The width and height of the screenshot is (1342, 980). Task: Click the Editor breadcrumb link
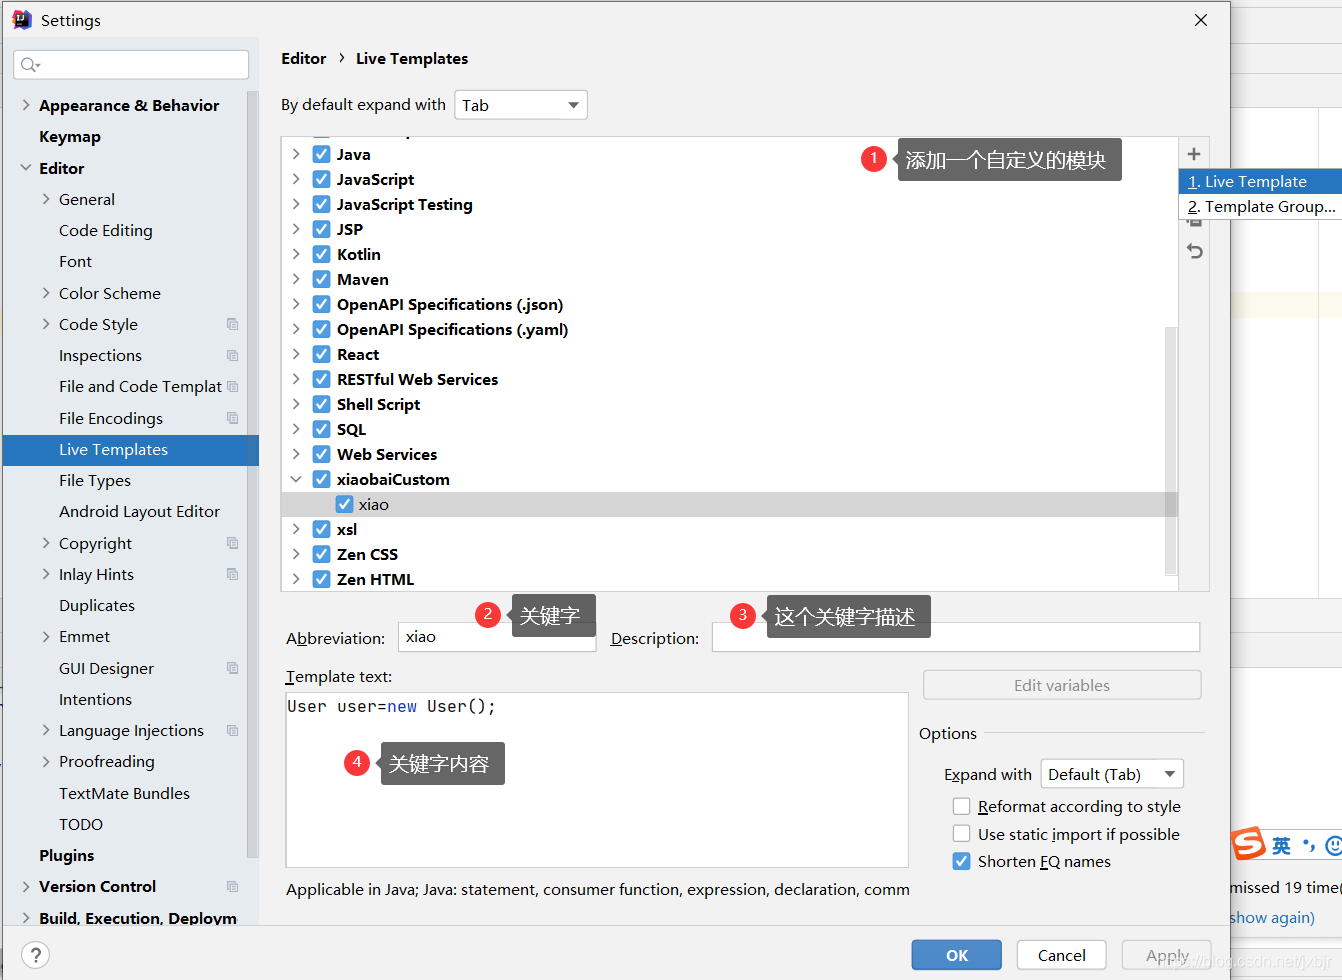(304, 58)
